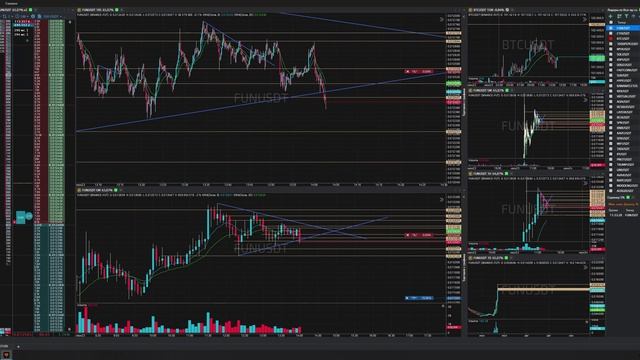Tick the checkbox beside ETHUSDT in watchlist
The image size is (640, 360).
611,33
